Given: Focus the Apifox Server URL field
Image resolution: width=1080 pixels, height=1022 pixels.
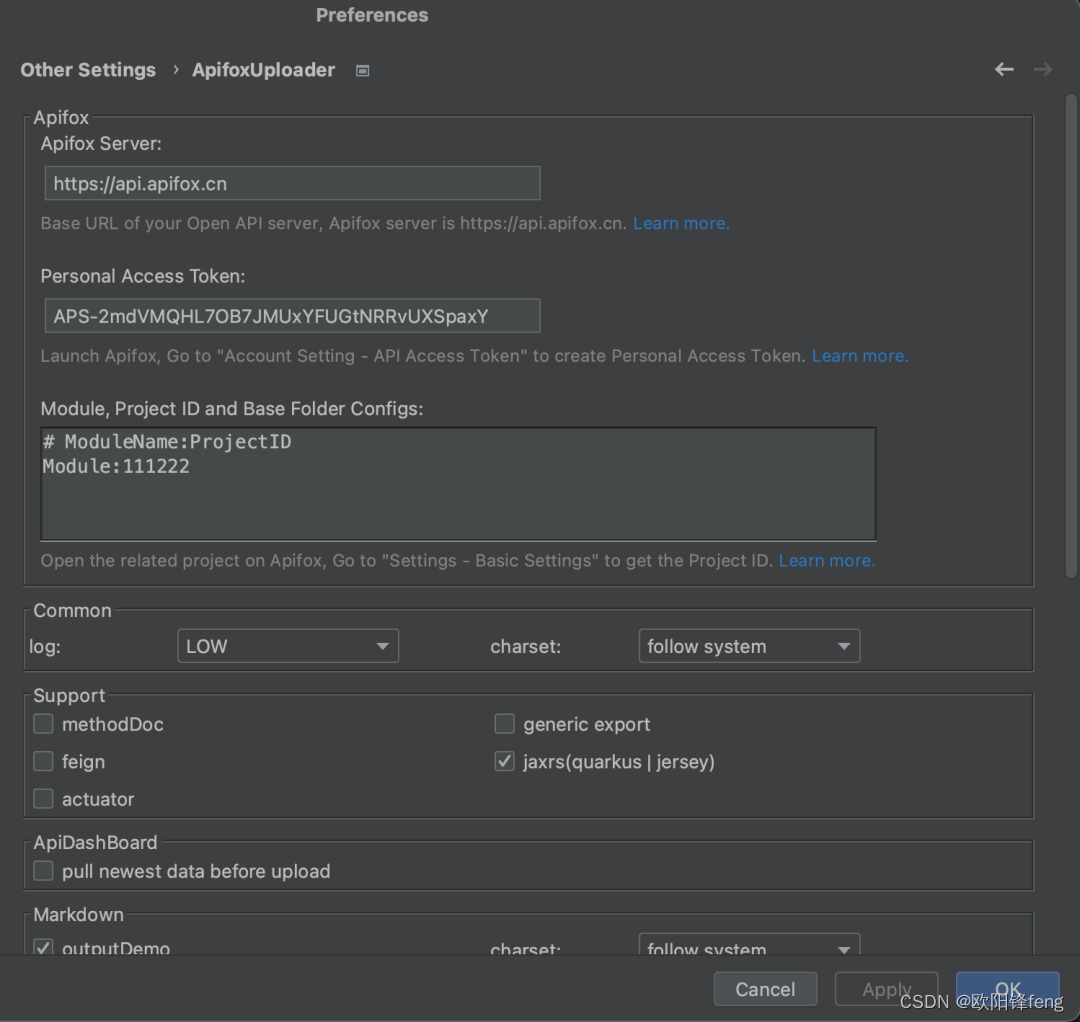Looking at the screenshot, I should [293, 183].
